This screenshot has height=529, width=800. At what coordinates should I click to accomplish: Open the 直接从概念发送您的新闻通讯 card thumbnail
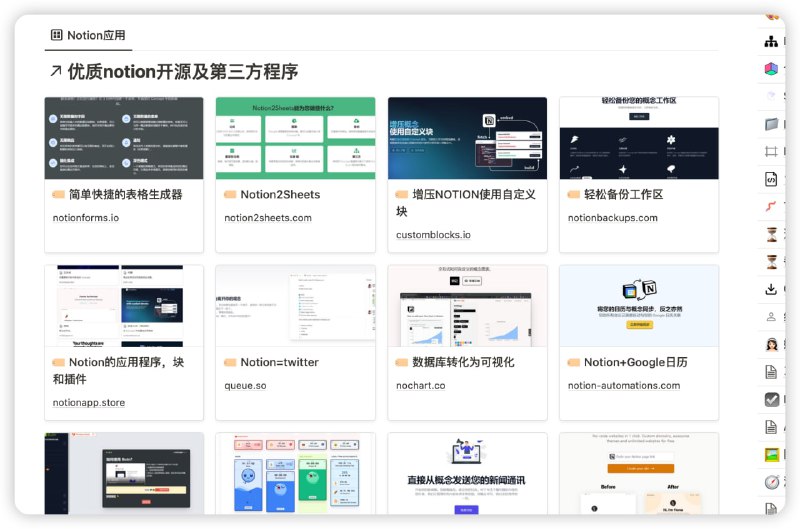coord(467,473)
